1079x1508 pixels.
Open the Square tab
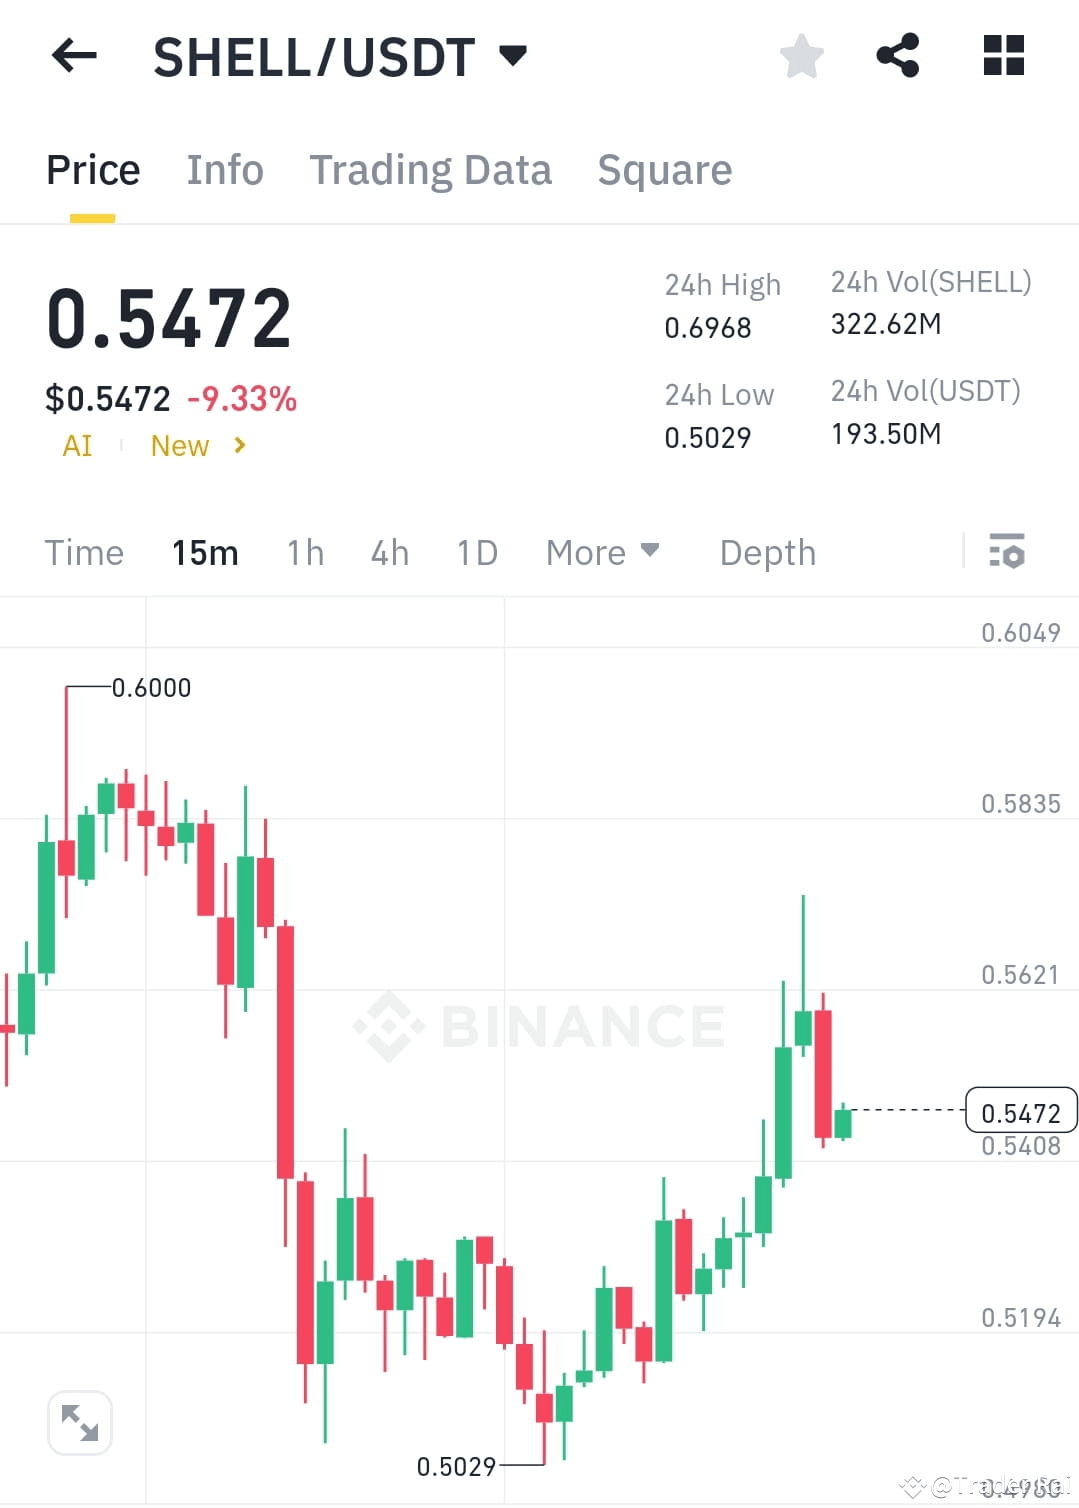[664, 169]
